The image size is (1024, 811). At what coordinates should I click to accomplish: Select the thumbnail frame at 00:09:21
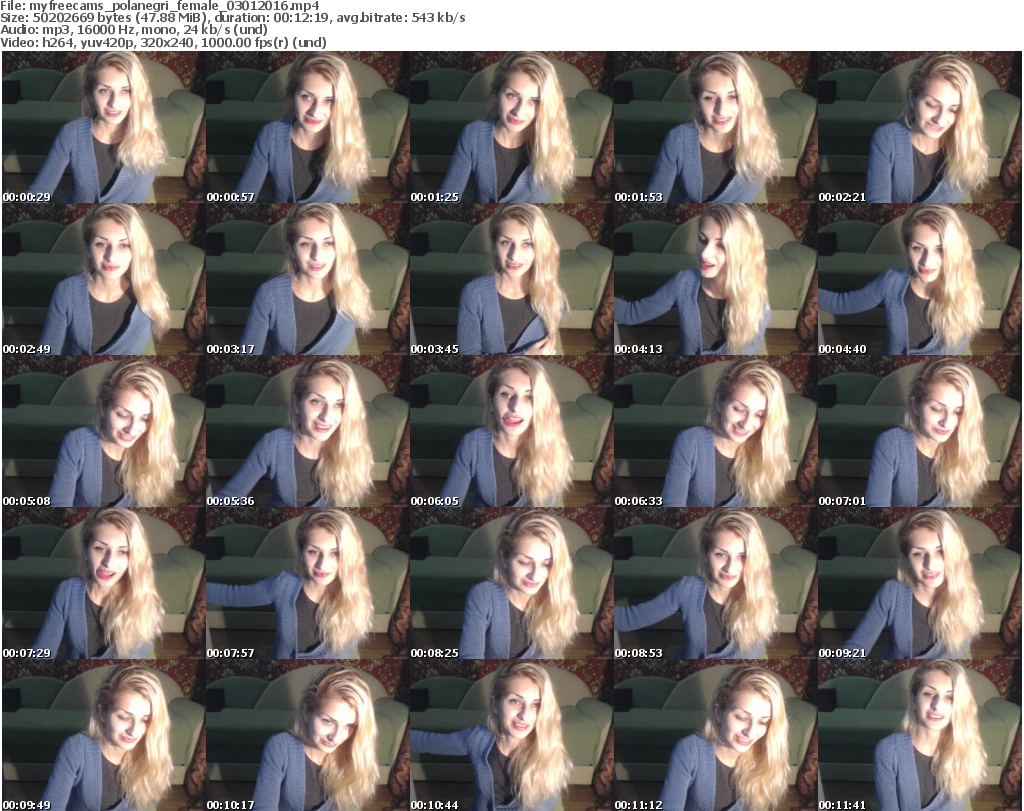919,584
